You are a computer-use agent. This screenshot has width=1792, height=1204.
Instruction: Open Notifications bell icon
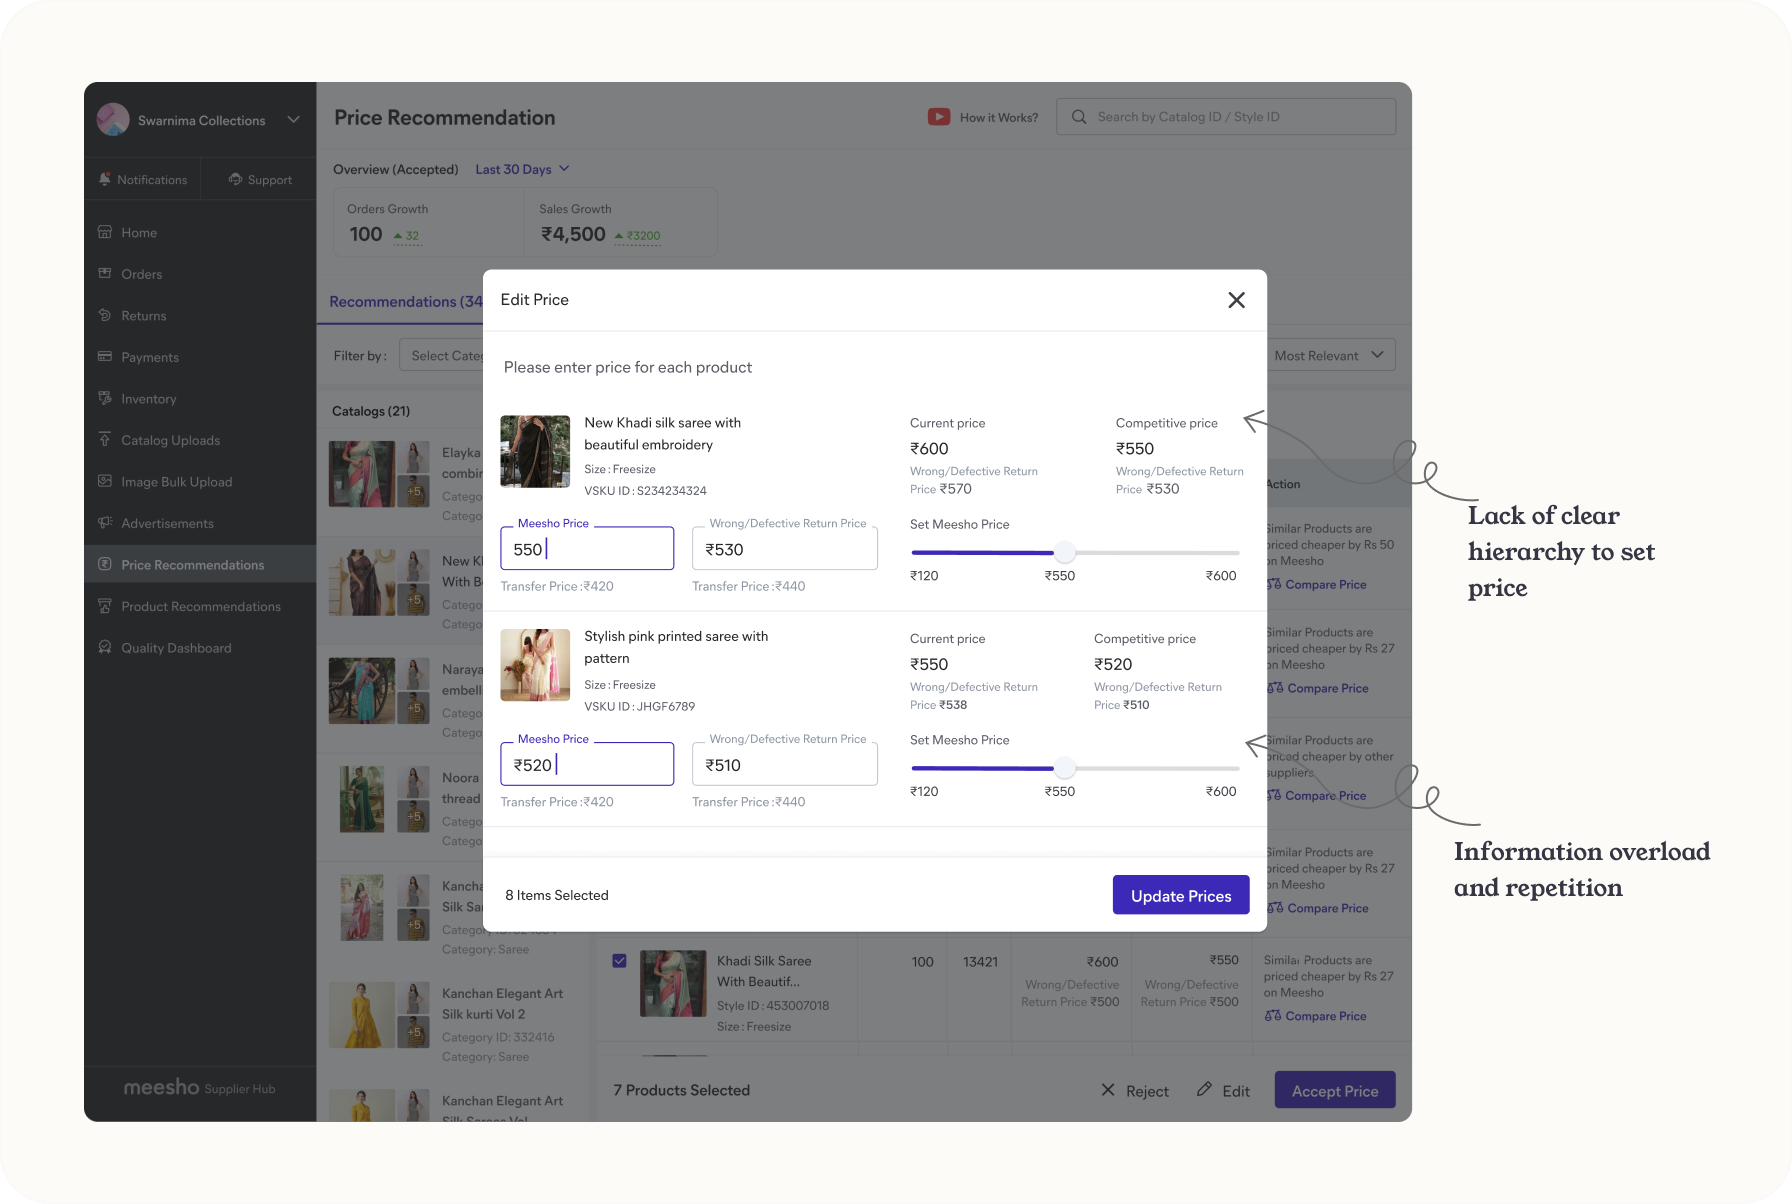(x=105, y=179)
